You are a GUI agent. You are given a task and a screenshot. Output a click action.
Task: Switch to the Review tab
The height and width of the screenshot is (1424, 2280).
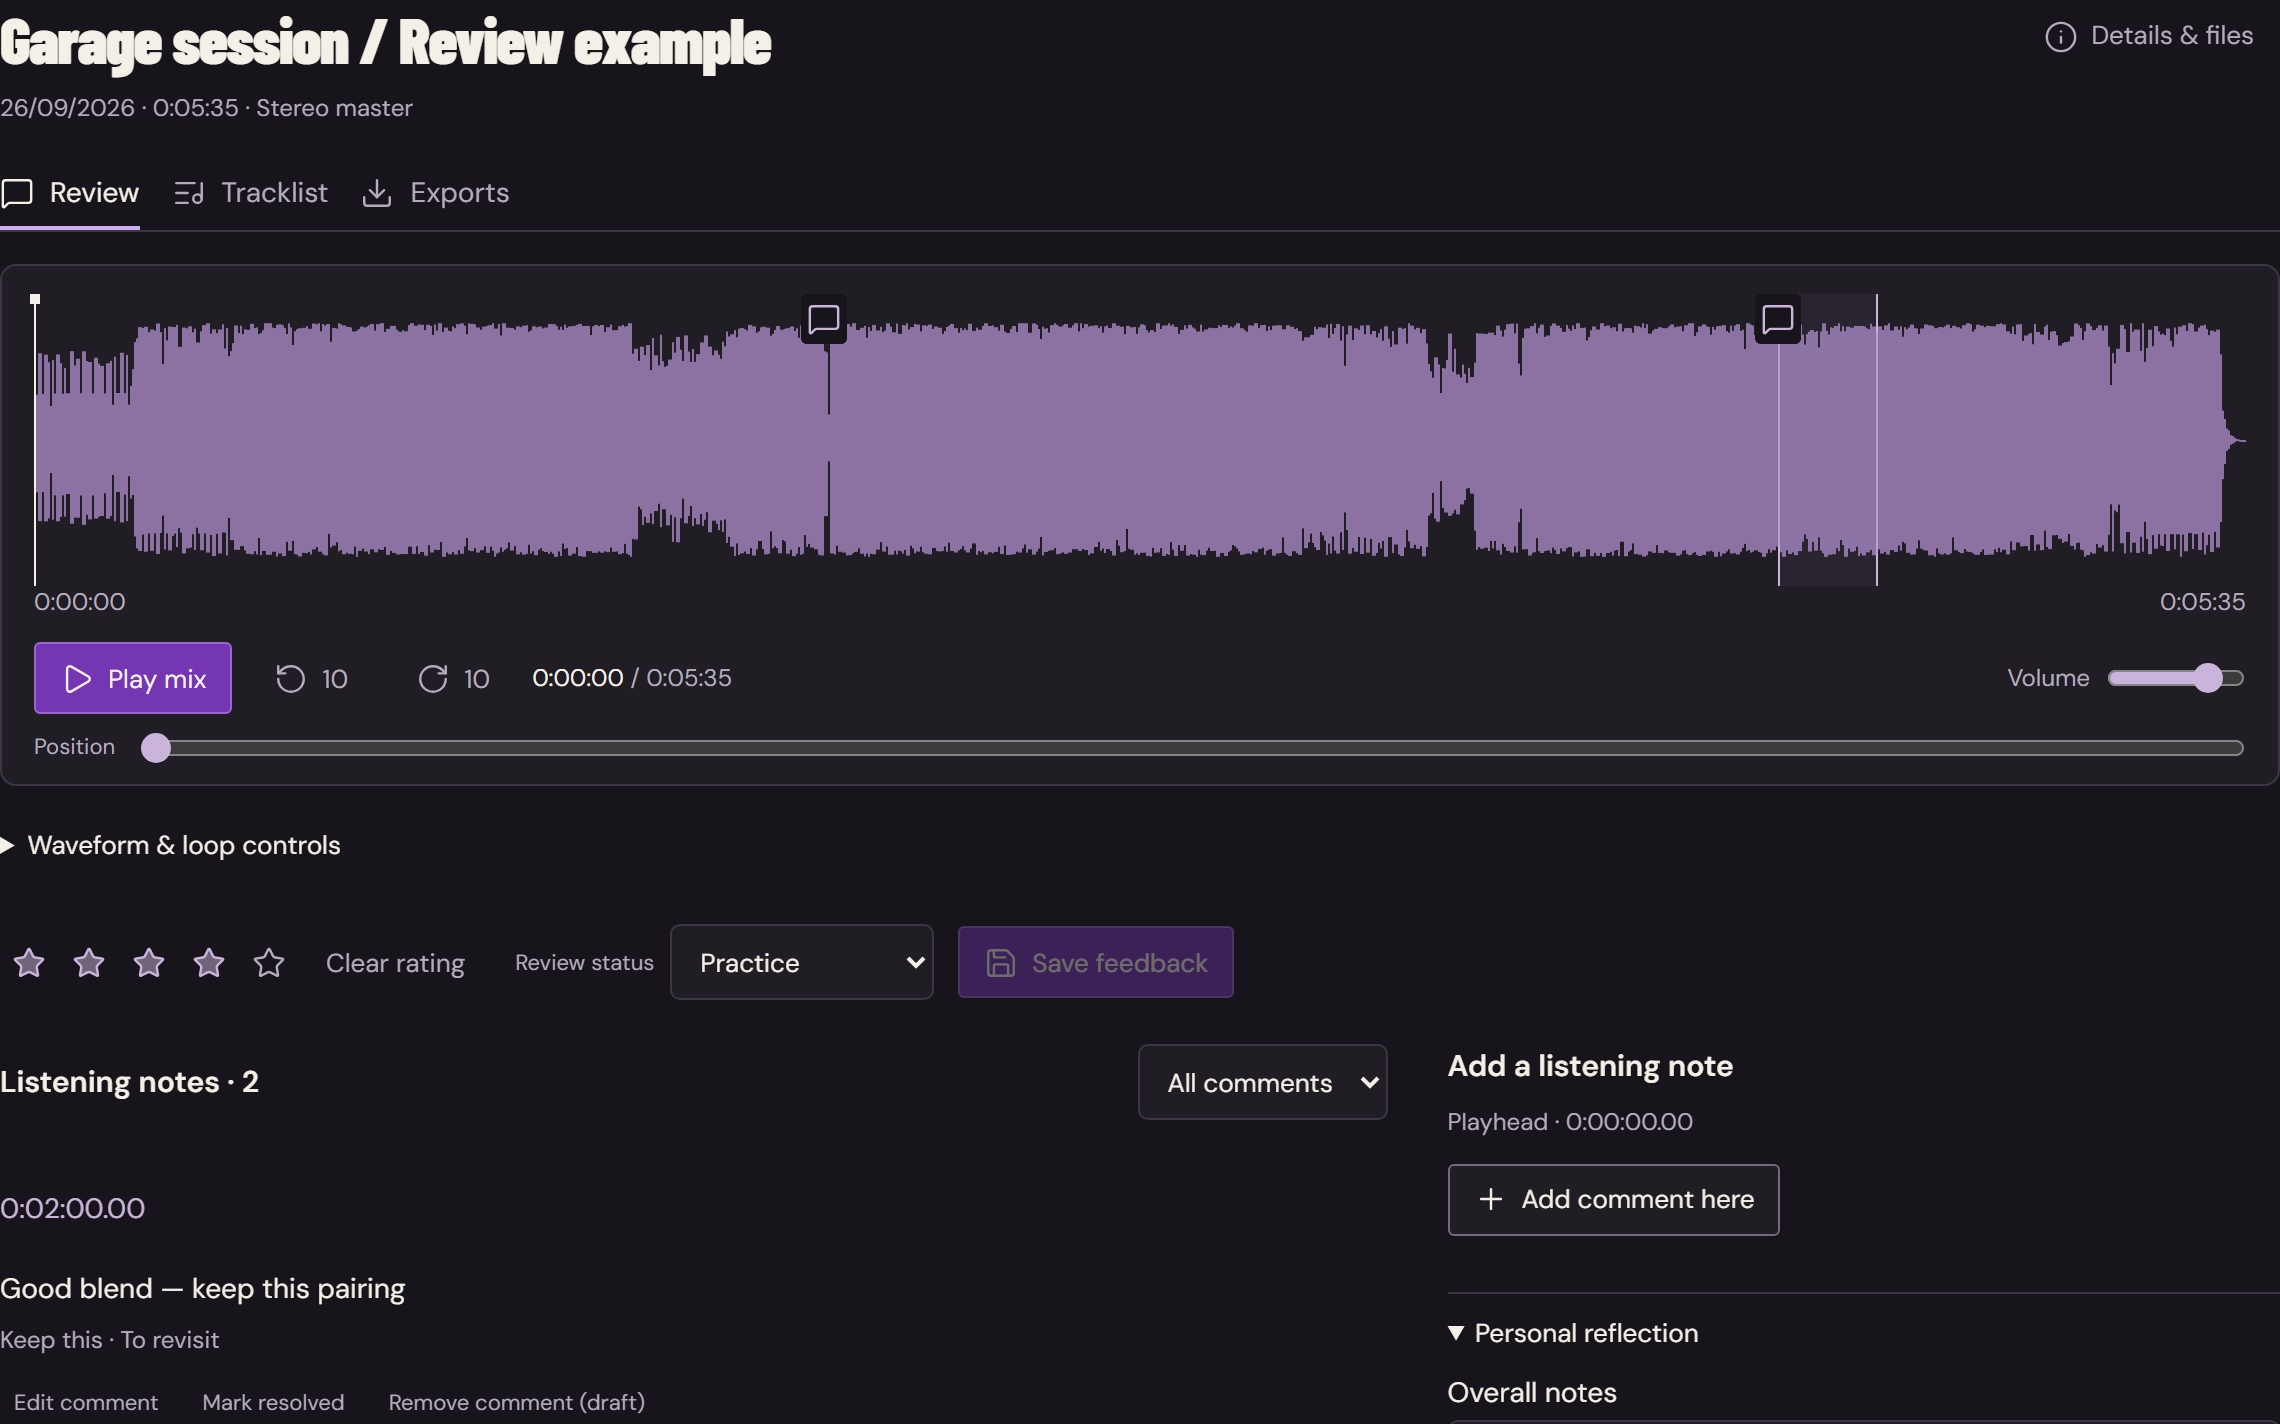click(70, 193)
